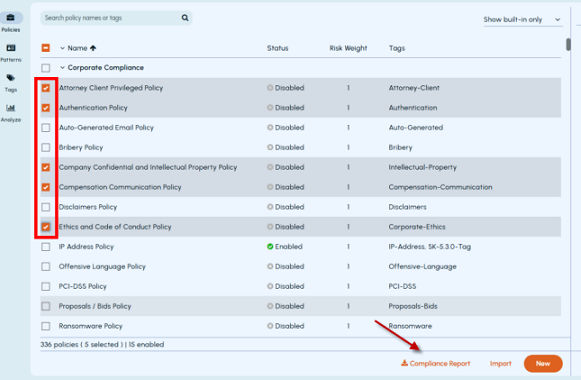Sort by the Risk Weight column header
Image resolution: width=581 pixels, height=380 pixels.
(x=348, y=48)
